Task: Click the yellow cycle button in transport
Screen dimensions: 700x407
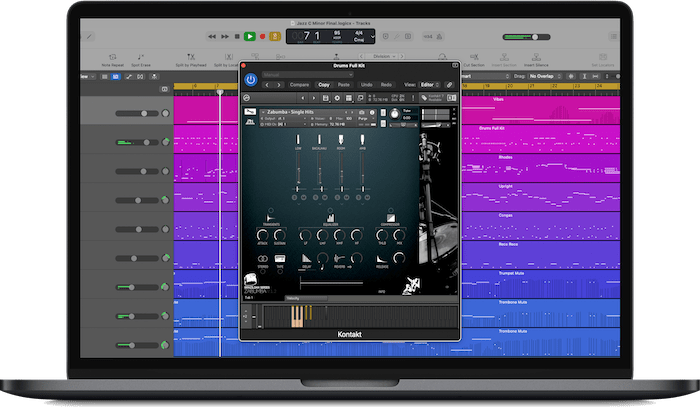Action: [x=274, y=37]
